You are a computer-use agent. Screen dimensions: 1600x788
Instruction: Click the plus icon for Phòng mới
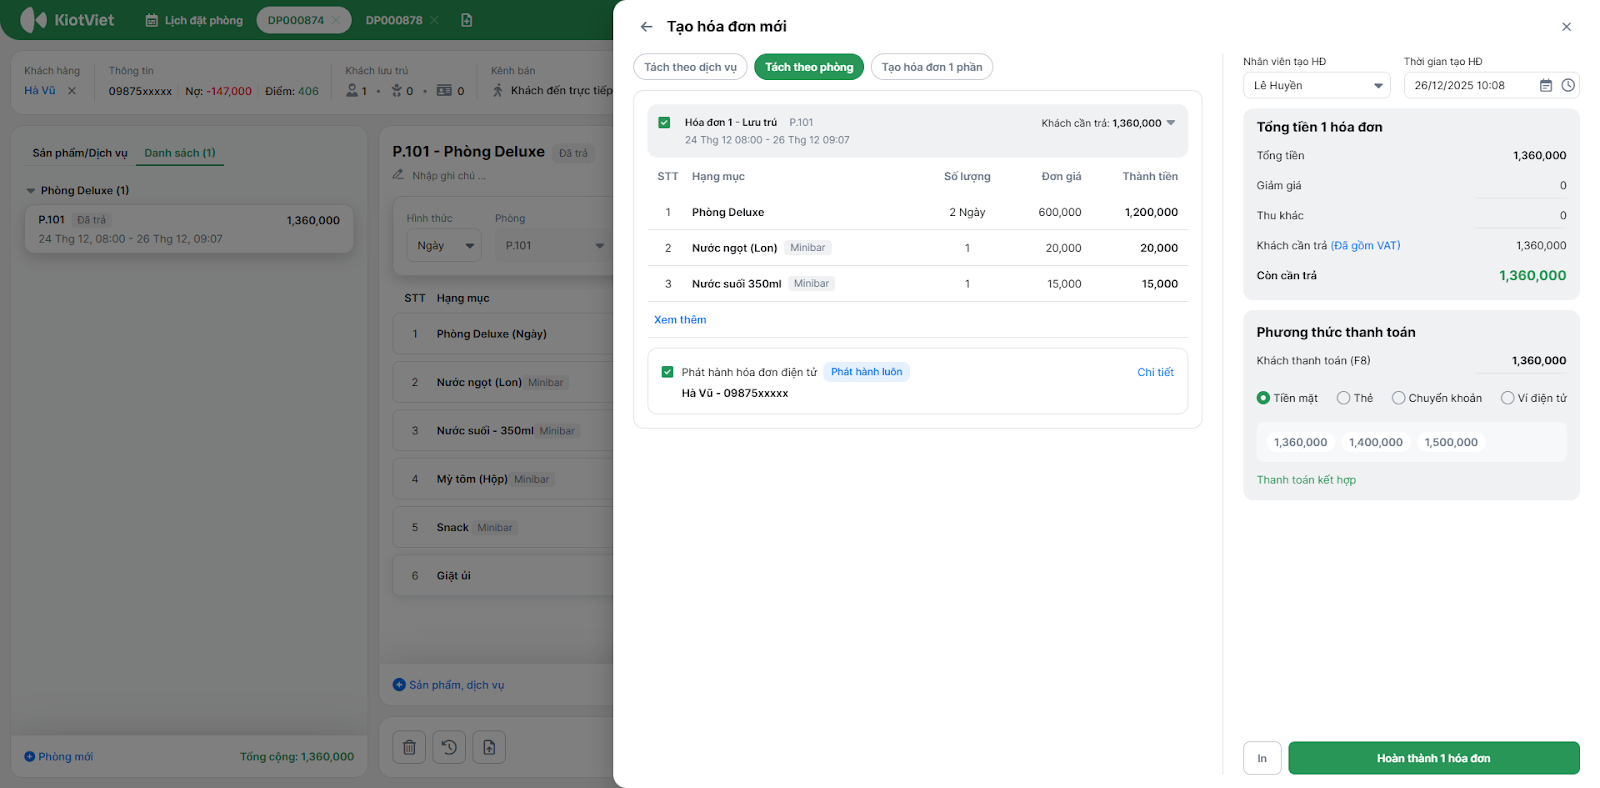coord(30,757)
